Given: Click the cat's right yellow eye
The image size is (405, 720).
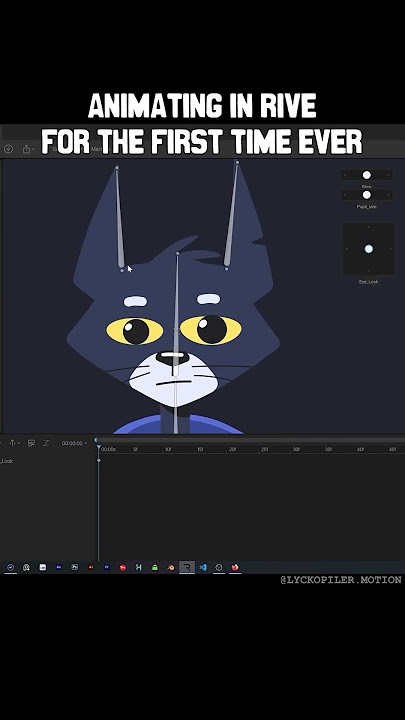Looking at the screenshot, I should (211, 329).
